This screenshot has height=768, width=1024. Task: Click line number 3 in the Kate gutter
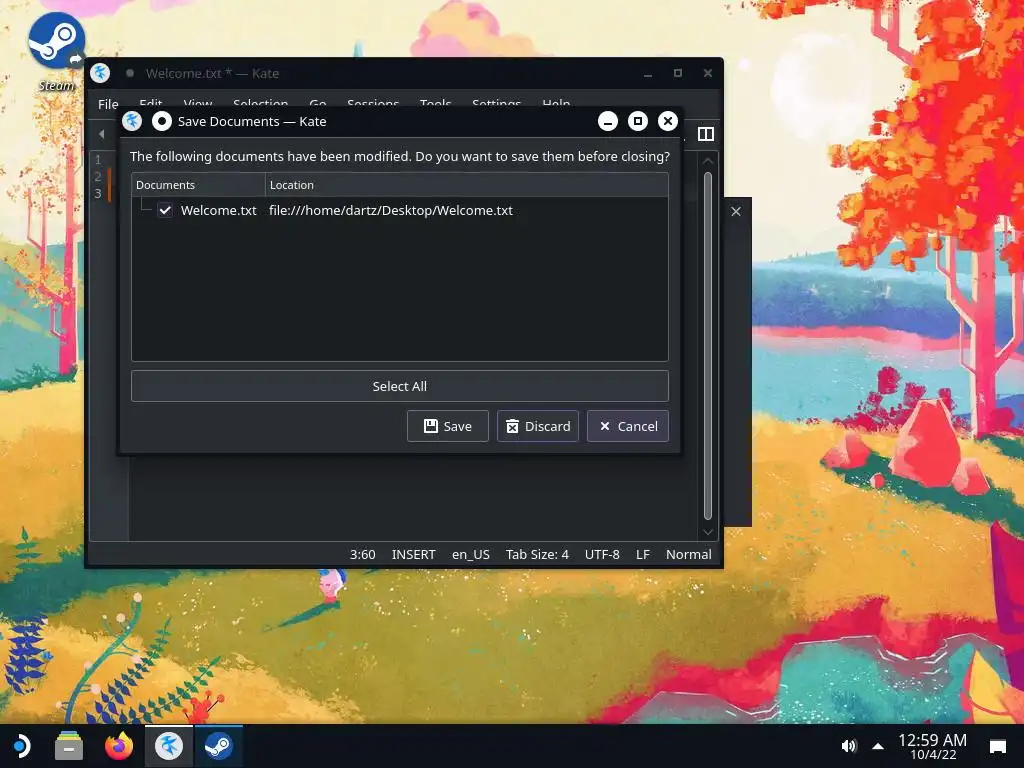[x=98, y=193]
